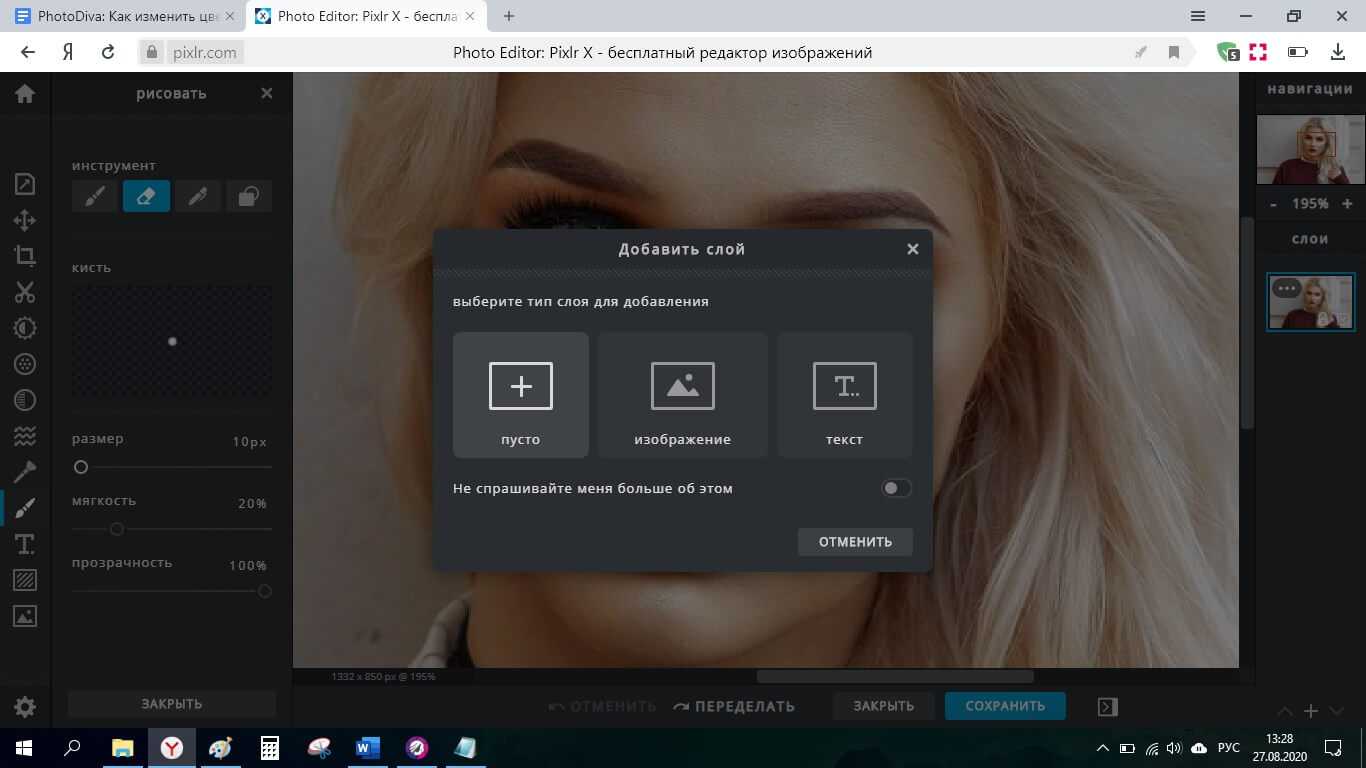
Task: Select the Crop tool in left sidebar
Action: [25, 256]
